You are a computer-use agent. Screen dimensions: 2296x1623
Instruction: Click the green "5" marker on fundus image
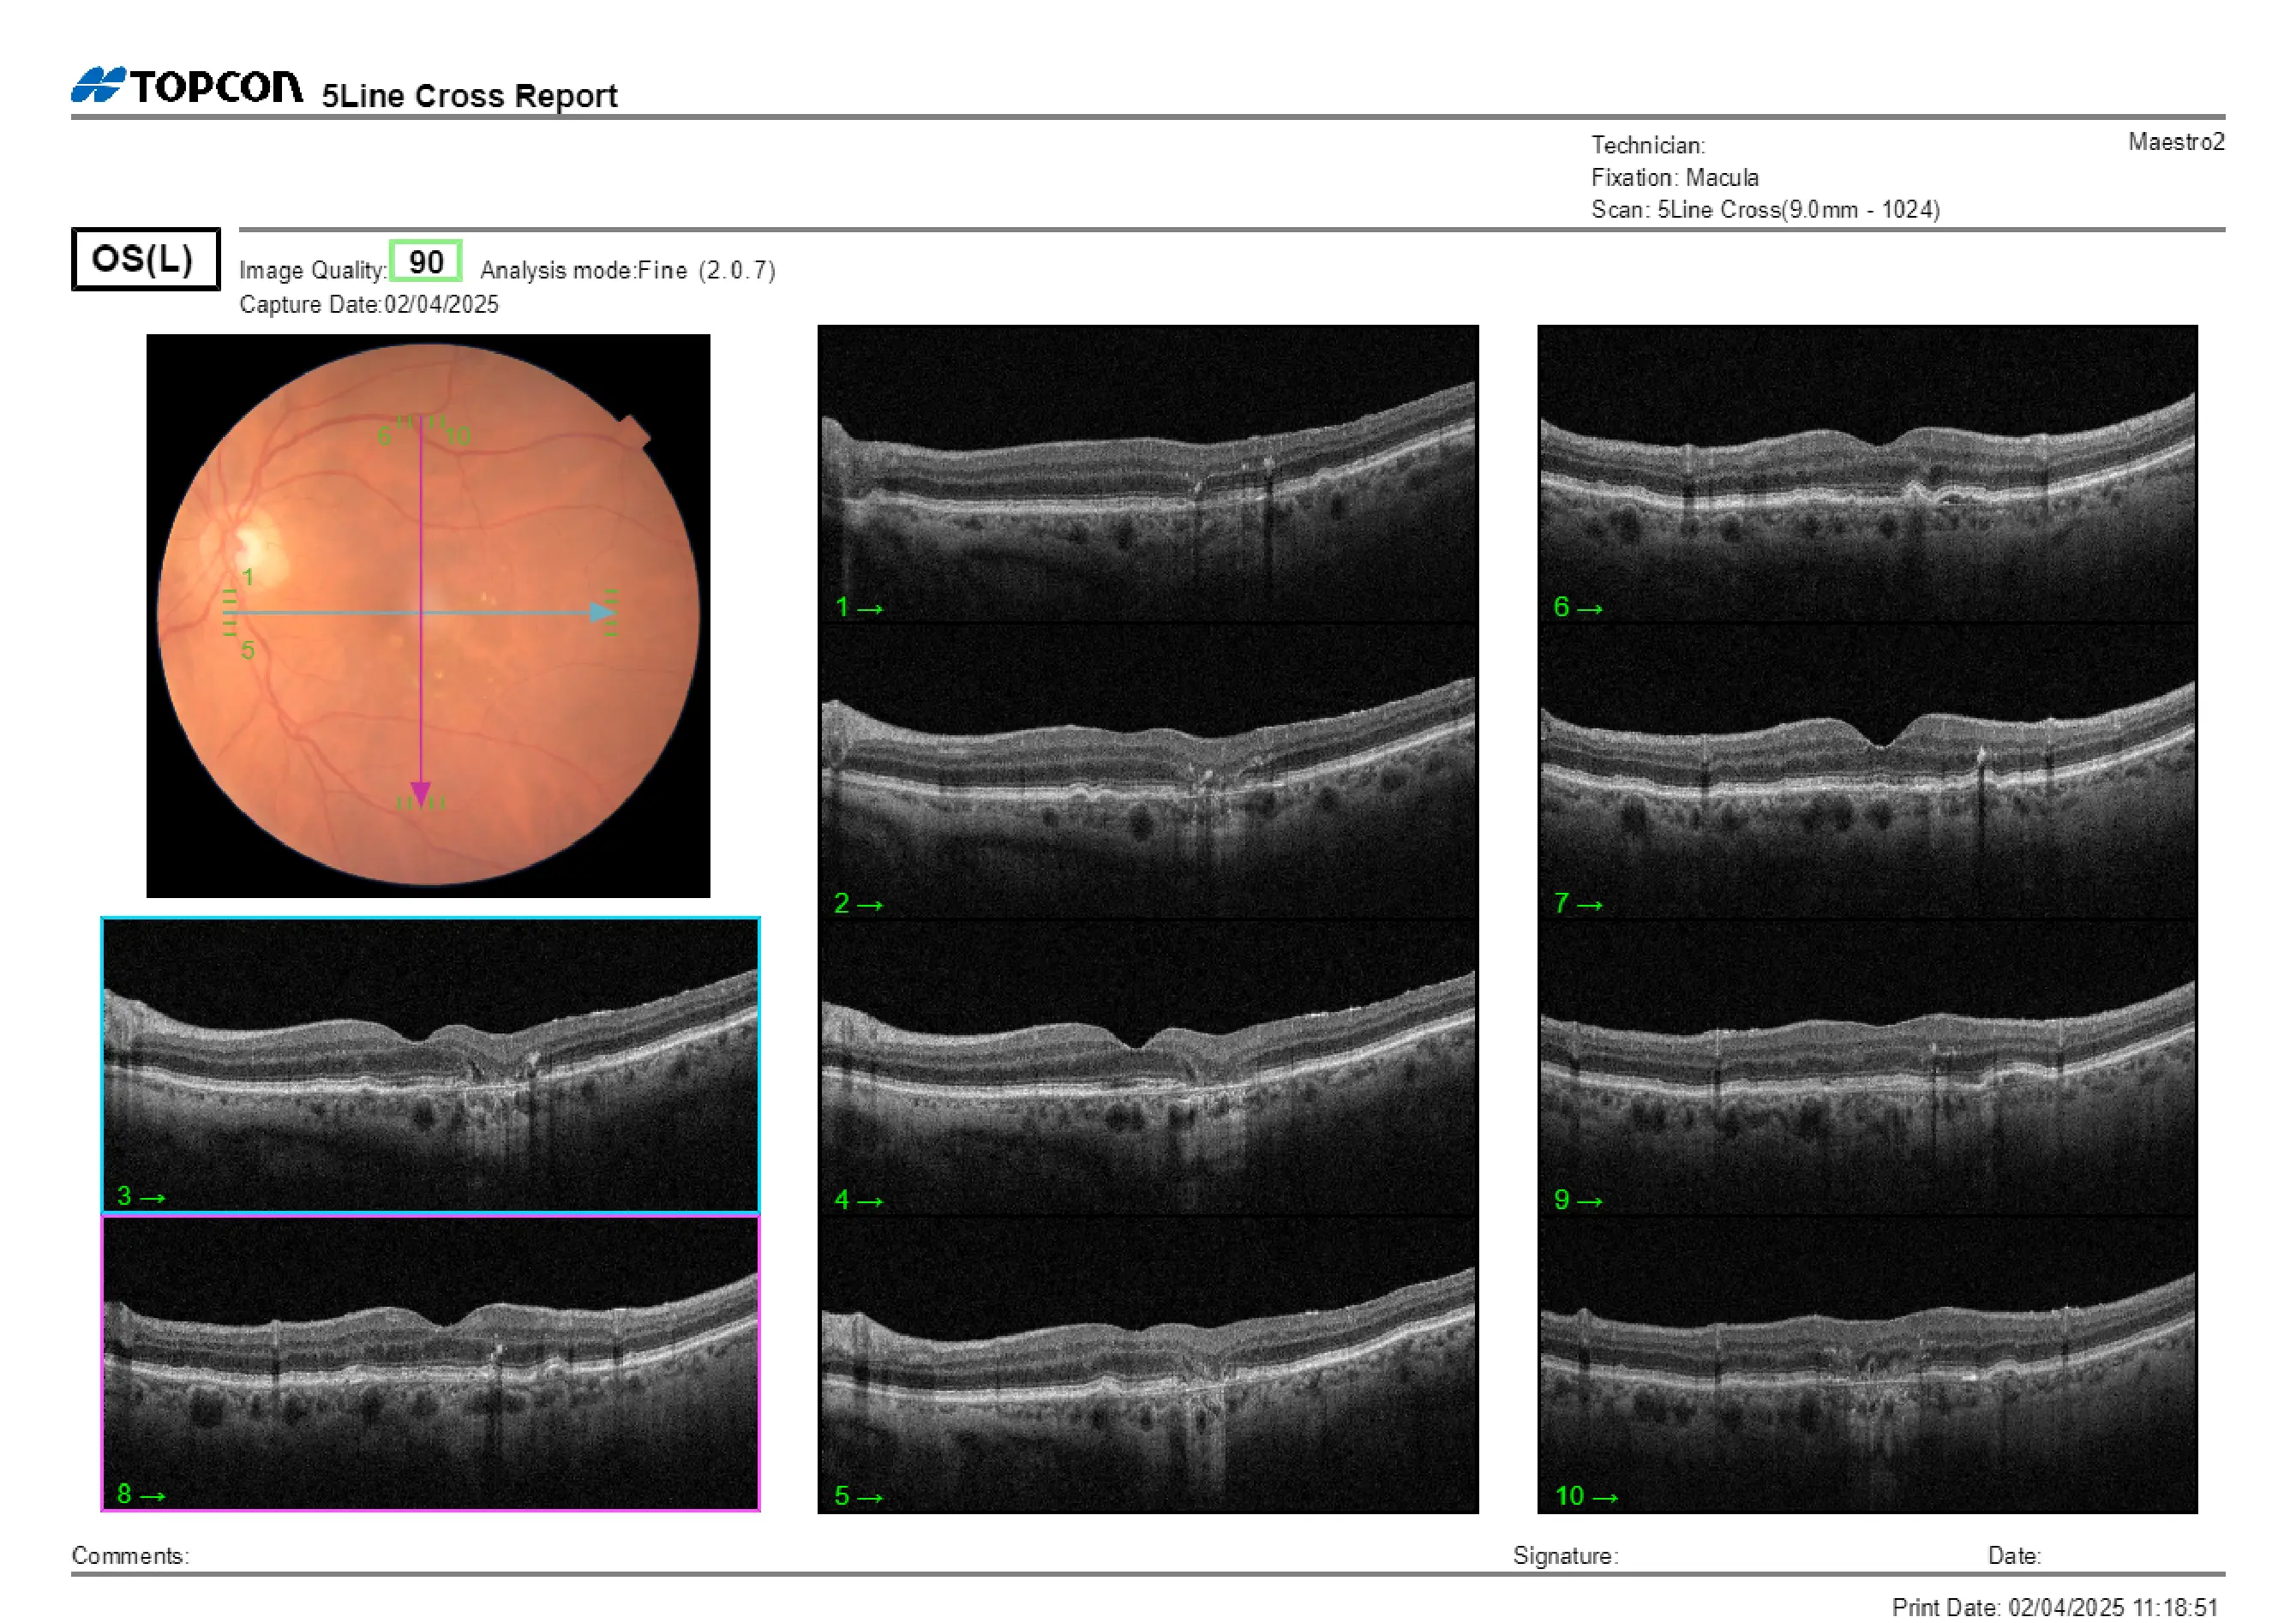tap(248, 650)
